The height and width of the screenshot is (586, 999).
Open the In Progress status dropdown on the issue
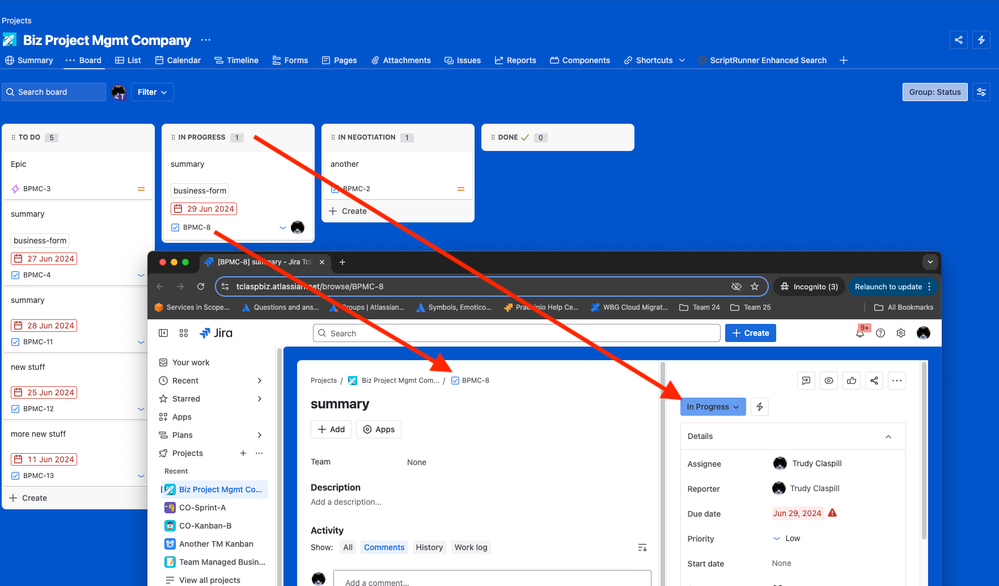point(713,406)
